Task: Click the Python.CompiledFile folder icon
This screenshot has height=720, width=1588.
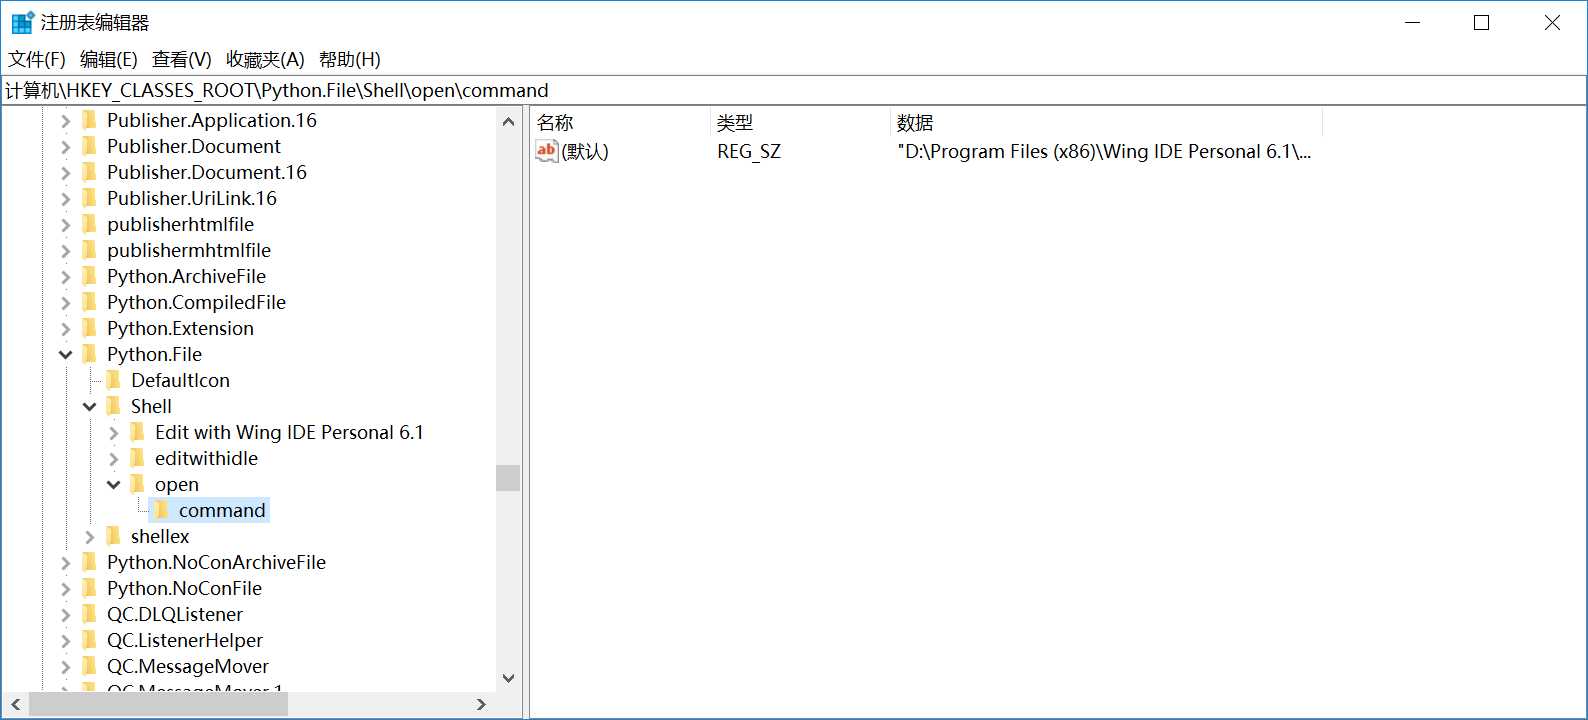Action: (89, 302)
